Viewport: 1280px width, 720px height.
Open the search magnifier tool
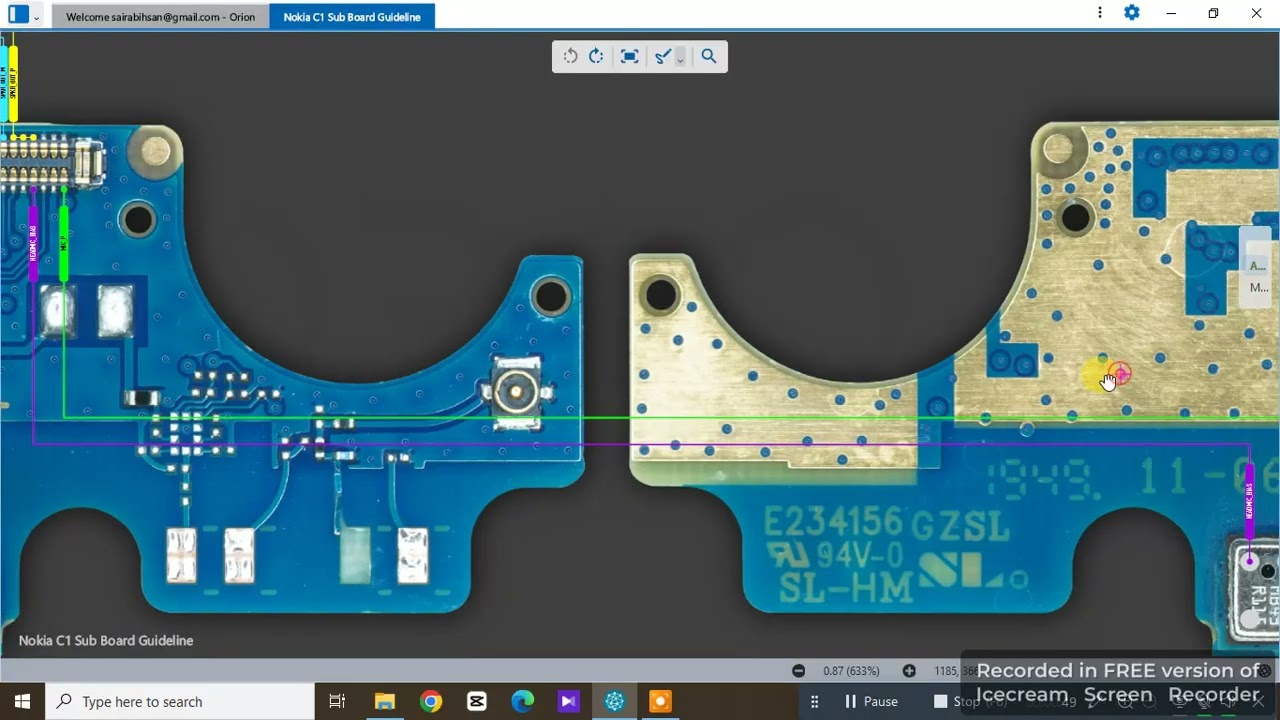point(709,56)
